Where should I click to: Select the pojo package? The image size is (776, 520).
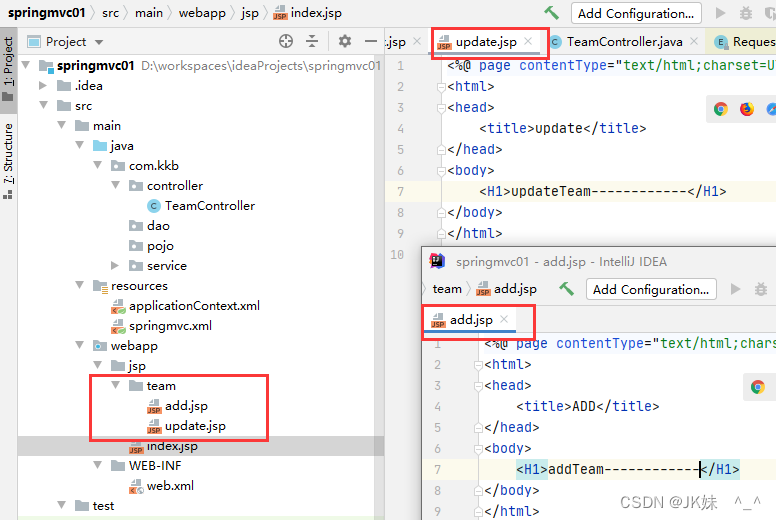pyautogui.click(x=151, y=246)
